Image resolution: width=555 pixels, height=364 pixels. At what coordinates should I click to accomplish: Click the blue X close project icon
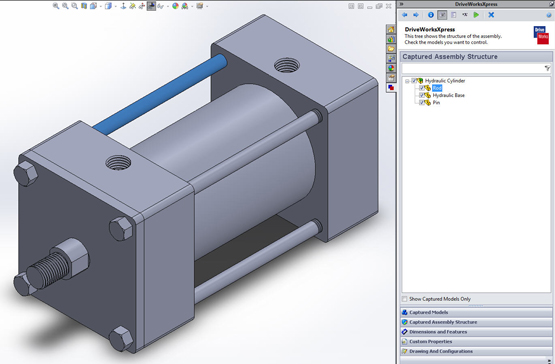point(491,15)
